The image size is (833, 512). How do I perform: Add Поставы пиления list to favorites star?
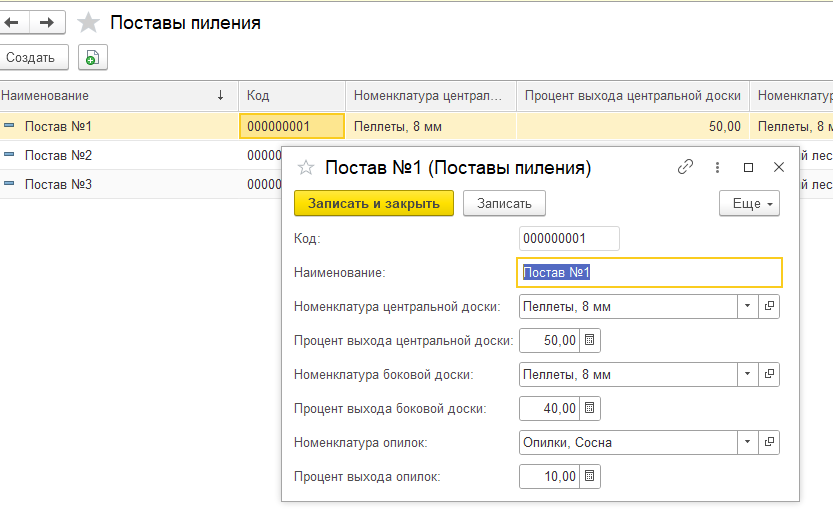click(89, 23)
